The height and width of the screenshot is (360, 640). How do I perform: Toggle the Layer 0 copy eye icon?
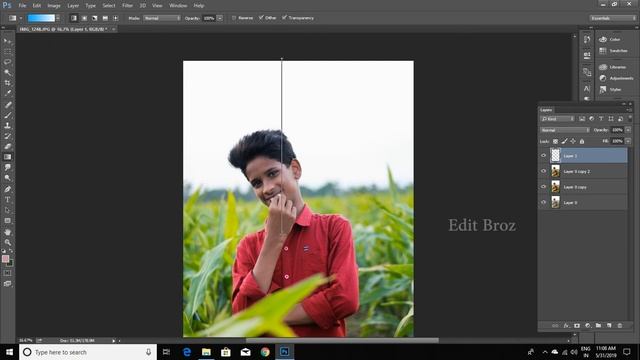pos(543,187)
